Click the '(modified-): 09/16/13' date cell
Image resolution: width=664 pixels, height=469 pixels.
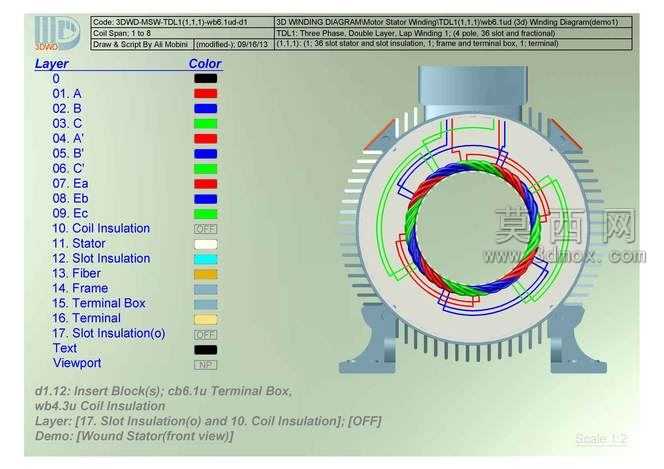click(234, 44)
